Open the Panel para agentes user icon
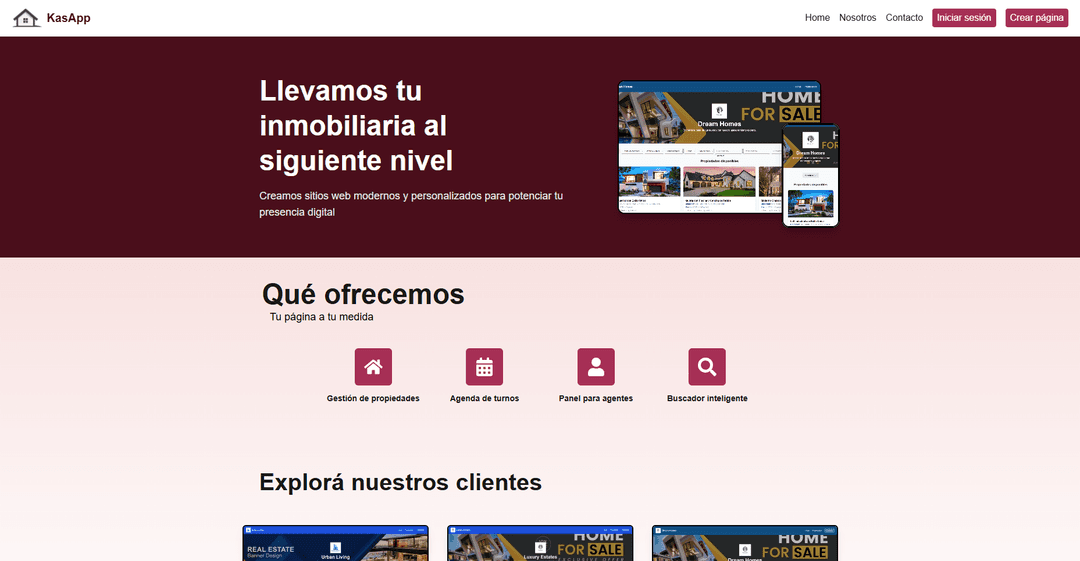Screen dimensions: 1080x561 [596, 367]
